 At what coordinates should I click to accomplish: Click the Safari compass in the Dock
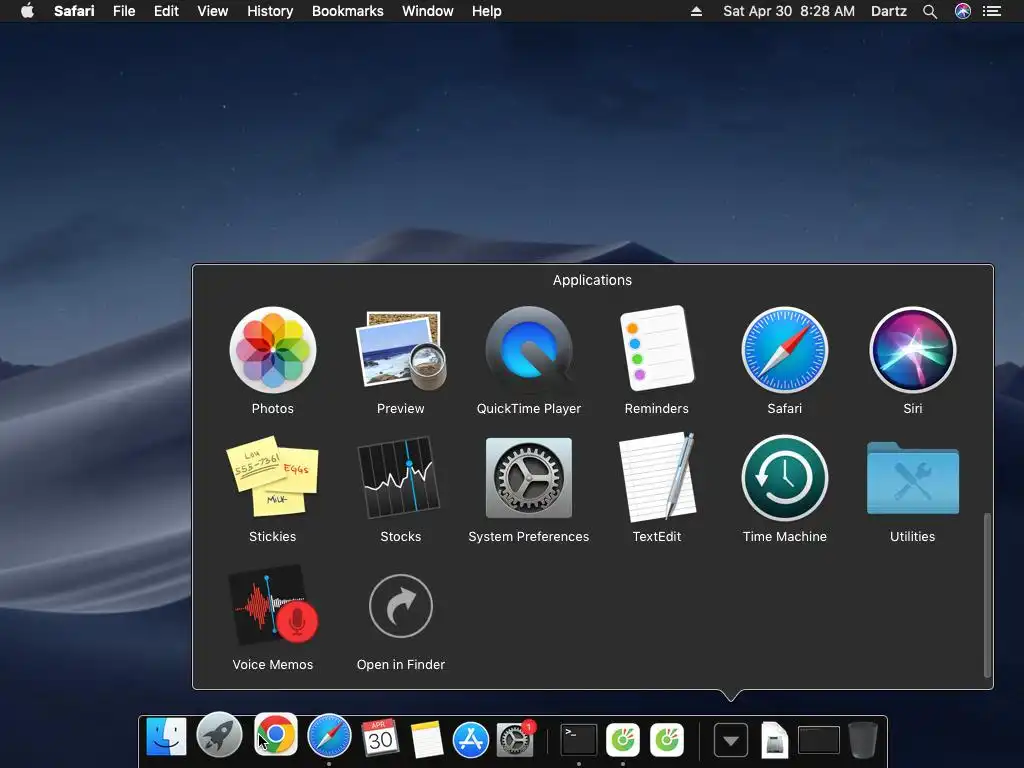[329, 736]
